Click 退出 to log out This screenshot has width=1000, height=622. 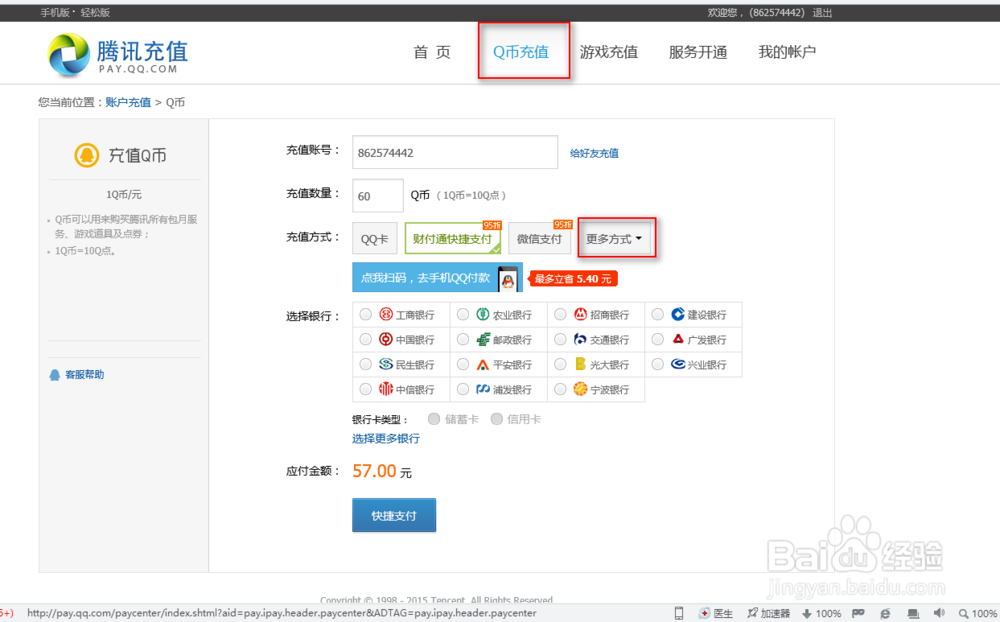(822, 12)
